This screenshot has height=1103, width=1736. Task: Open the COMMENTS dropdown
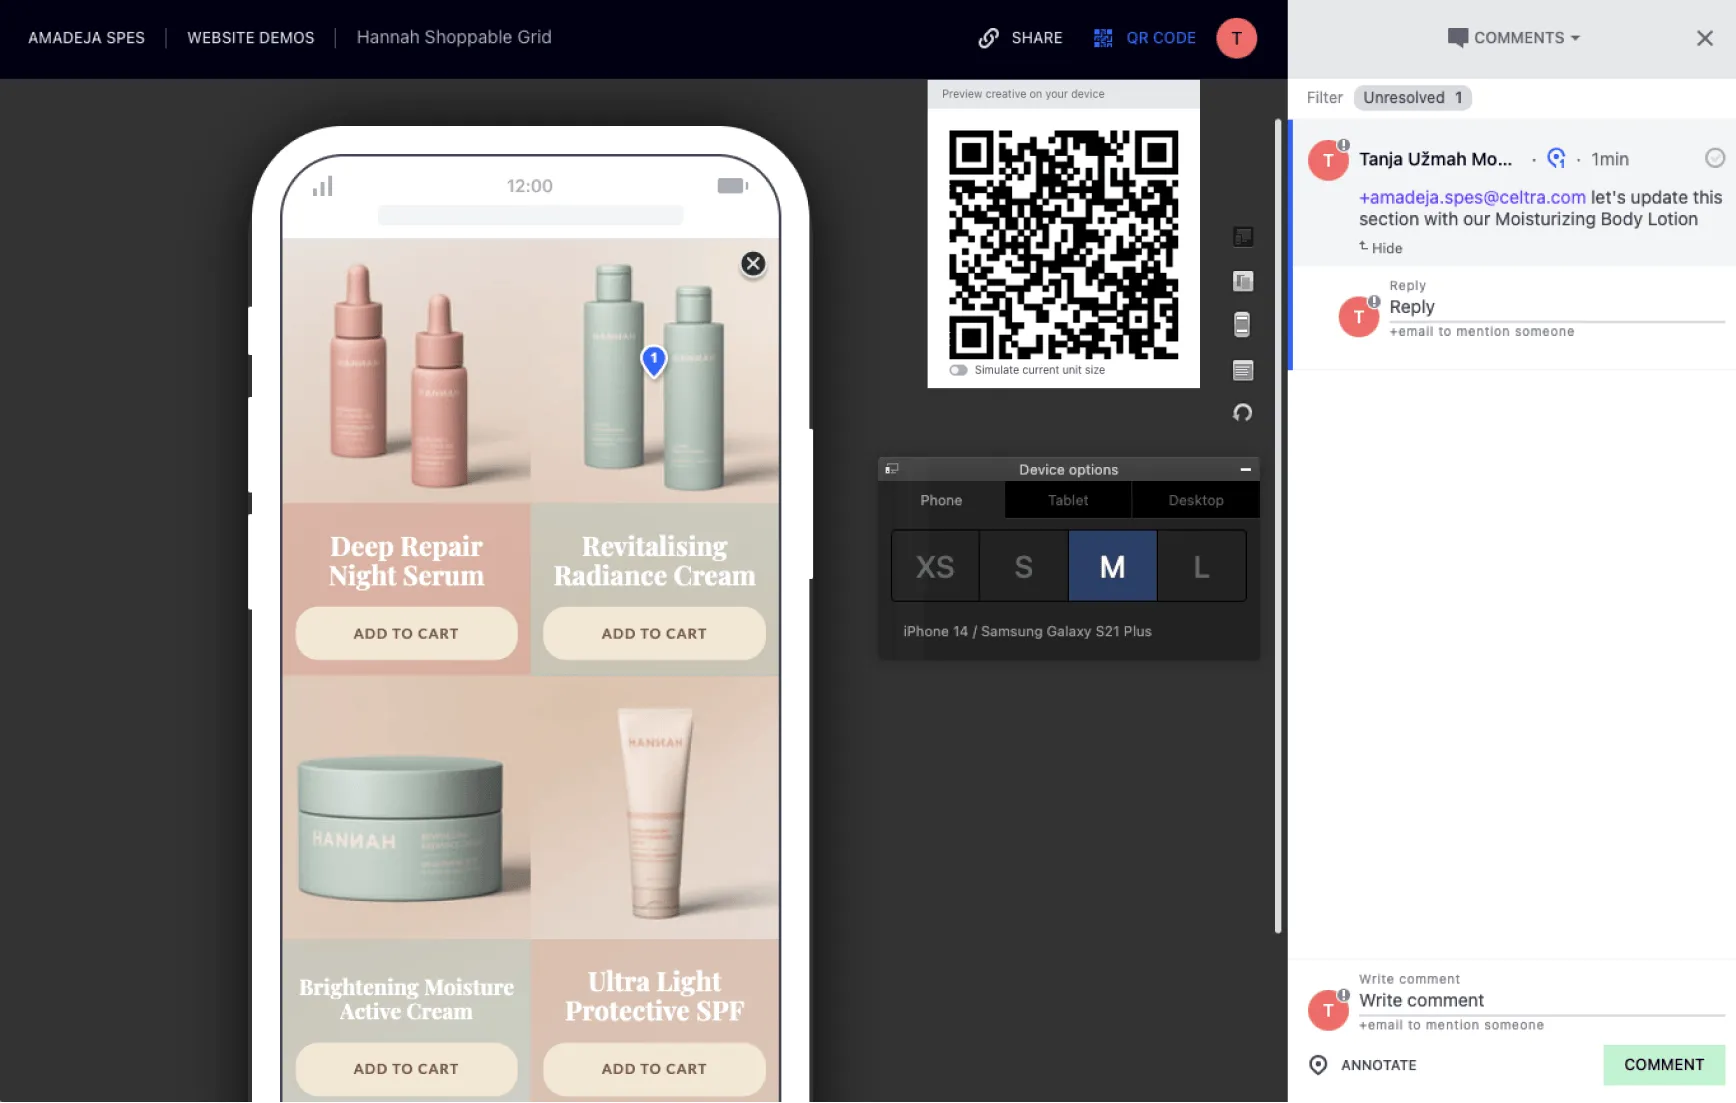[x=1514, y=38]
